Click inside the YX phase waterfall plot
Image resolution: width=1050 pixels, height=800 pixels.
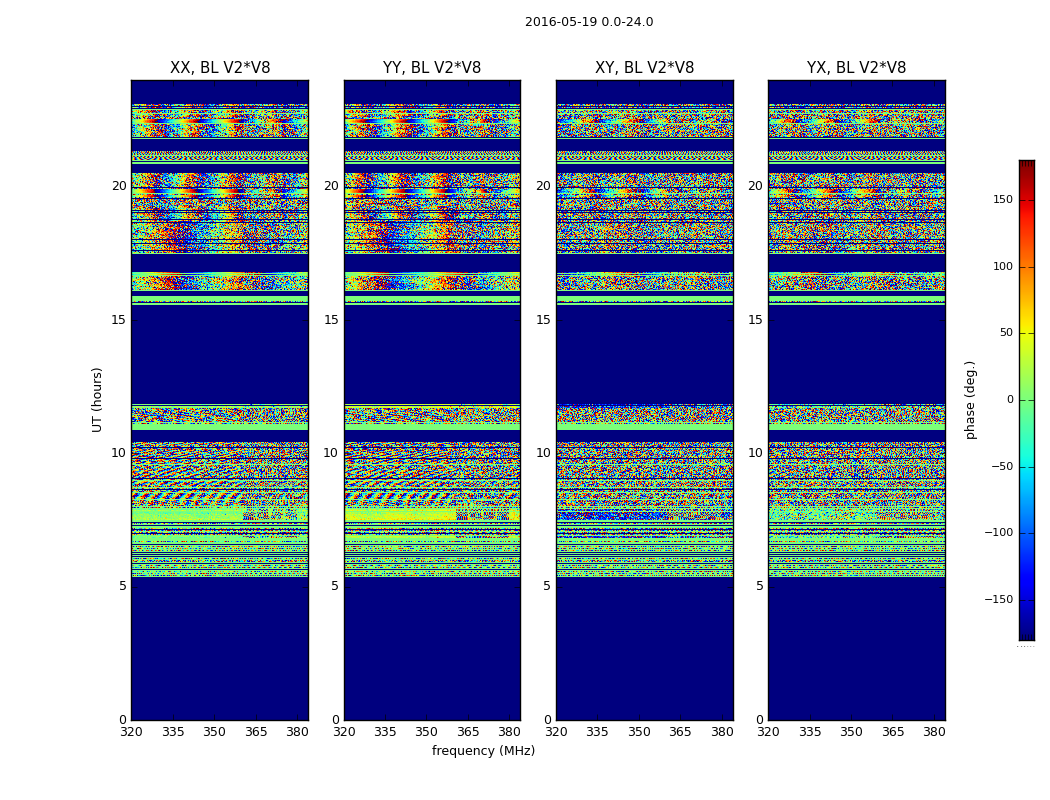[856, 400]
